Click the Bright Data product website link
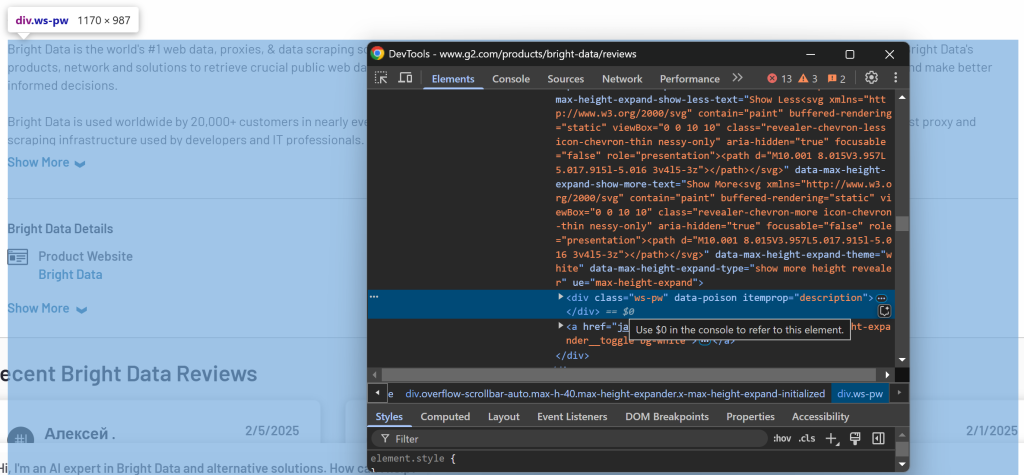 pyautogui.click(x=70, y=274)
